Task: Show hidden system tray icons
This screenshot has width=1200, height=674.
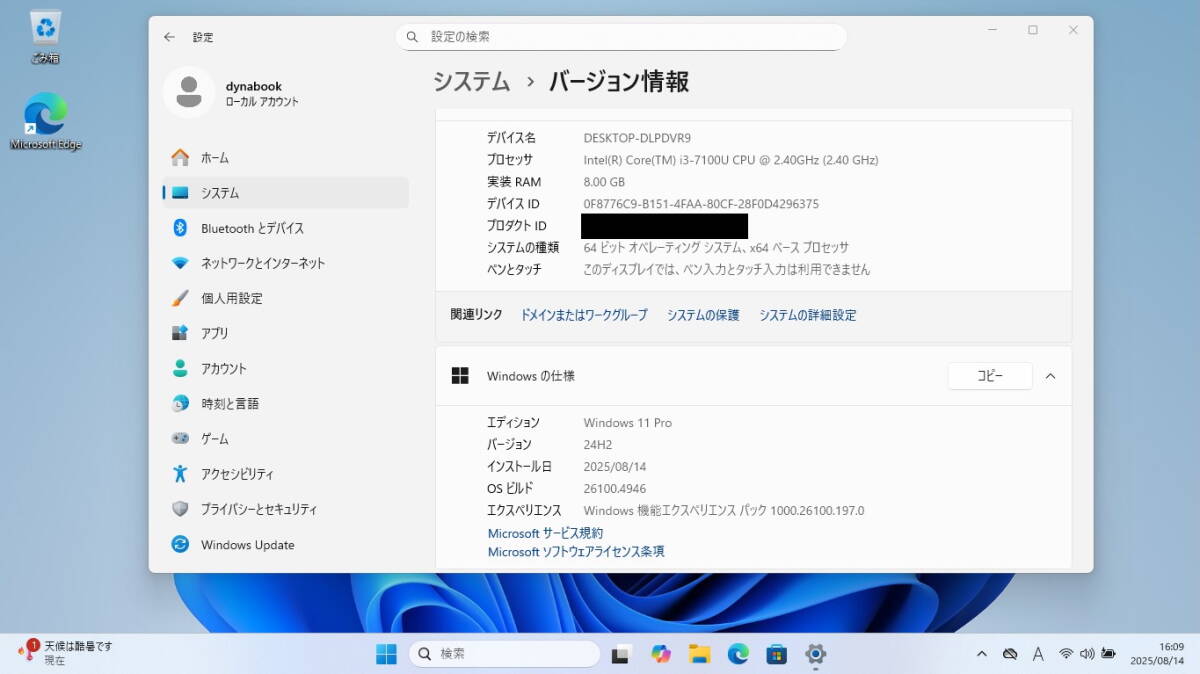Action: (982, 654)
